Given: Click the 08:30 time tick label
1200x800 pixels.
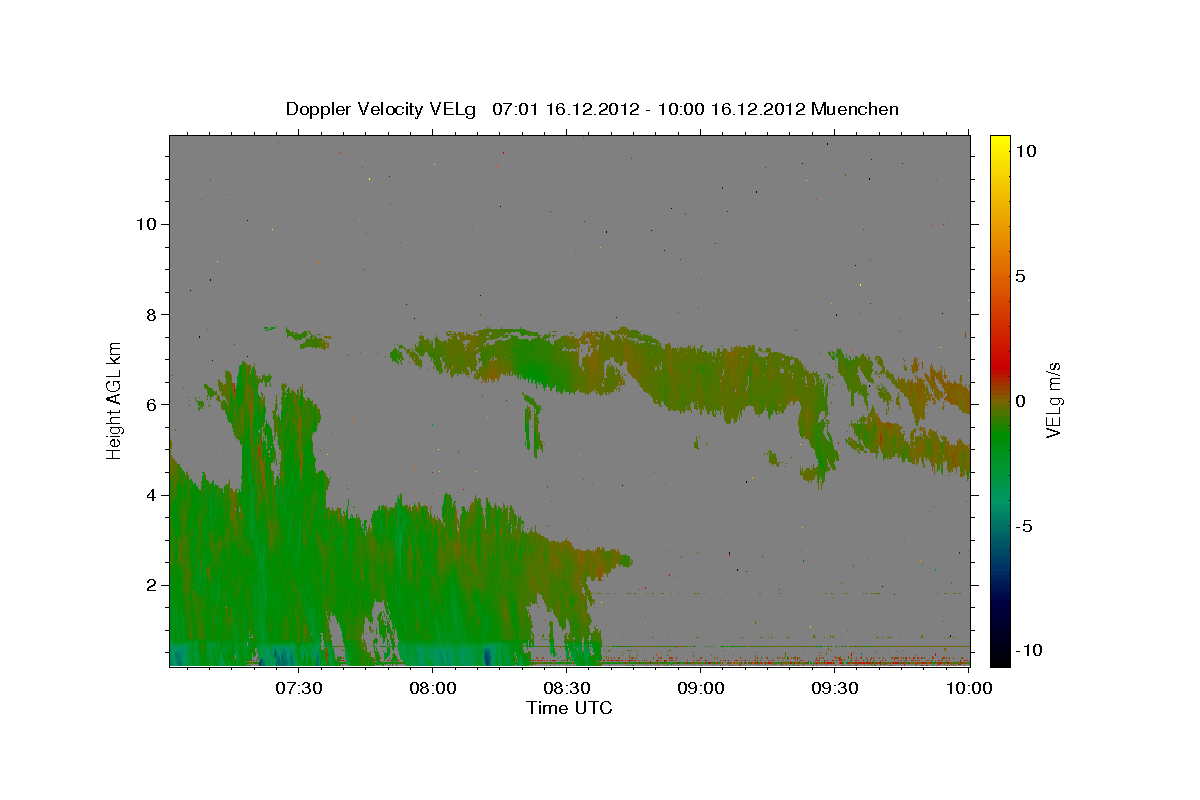Looking at the screenshot, I should click(x=567, y=688).
